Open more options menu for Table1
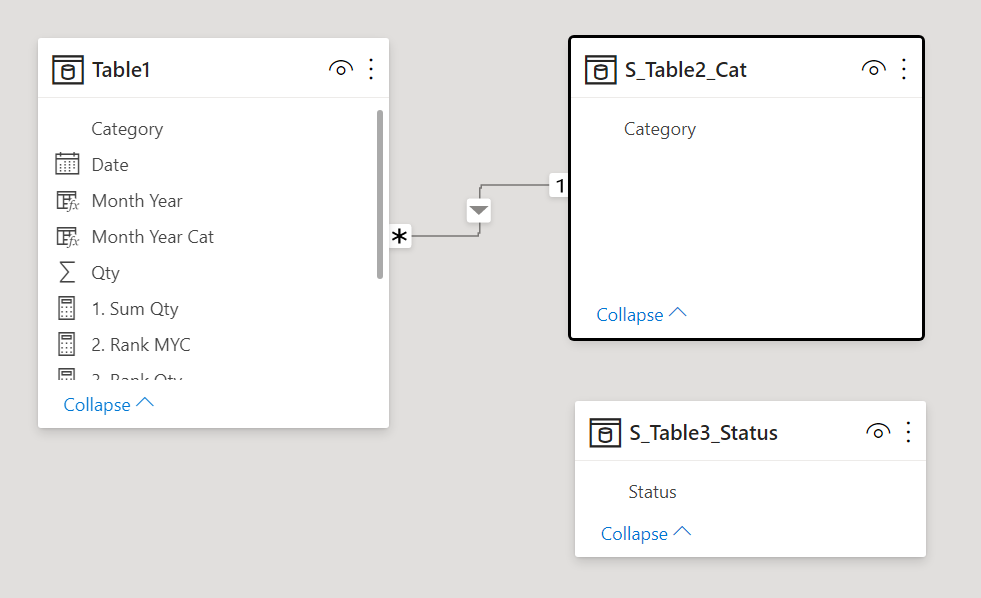The width and height of the screenshot is (981, 598). pyautogui.click(x=371, y=69)
